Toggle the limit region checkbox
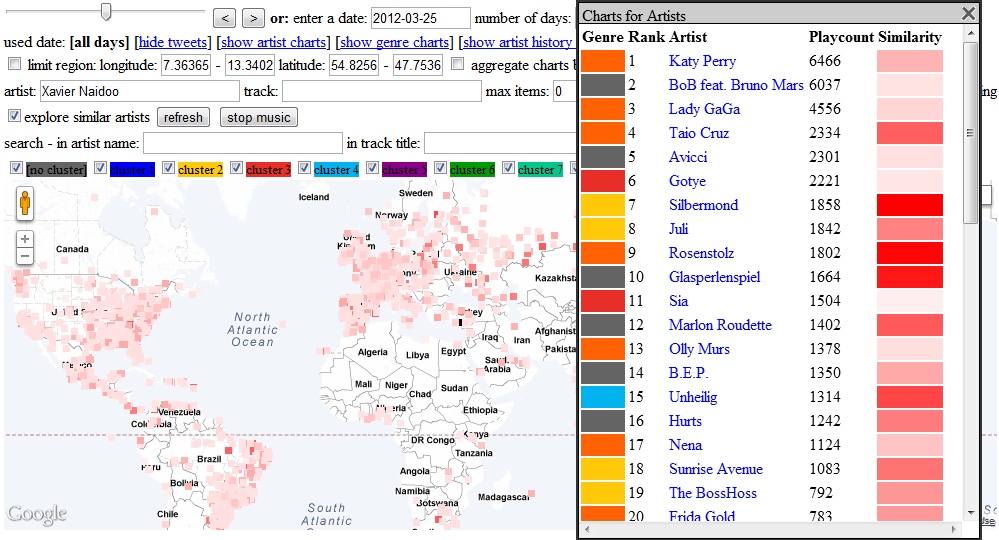The image size is (999, 540). coord(15,64)
